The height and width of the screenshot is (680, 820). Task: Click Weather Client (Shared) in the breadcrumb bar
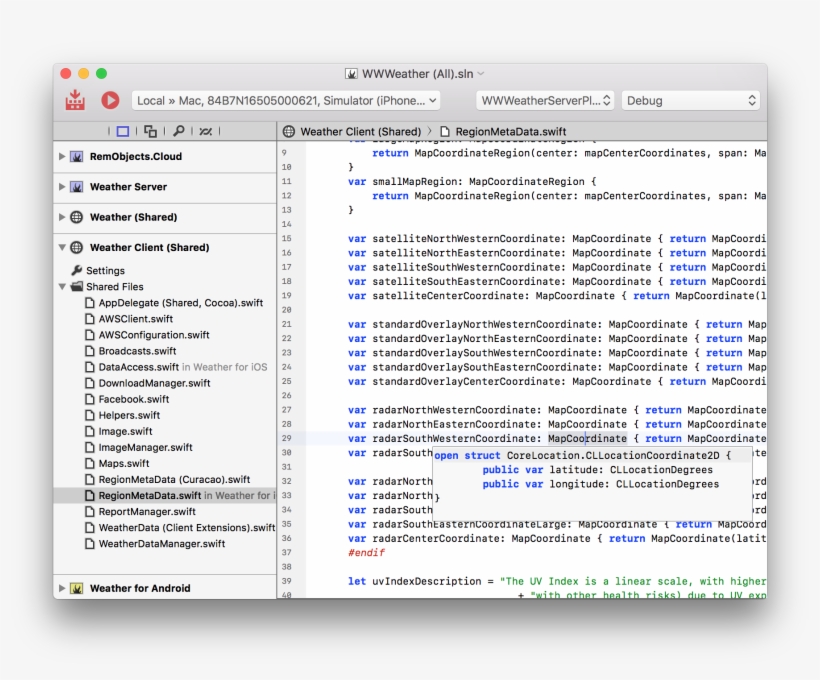pyautogui.click(x=360, y=132)
